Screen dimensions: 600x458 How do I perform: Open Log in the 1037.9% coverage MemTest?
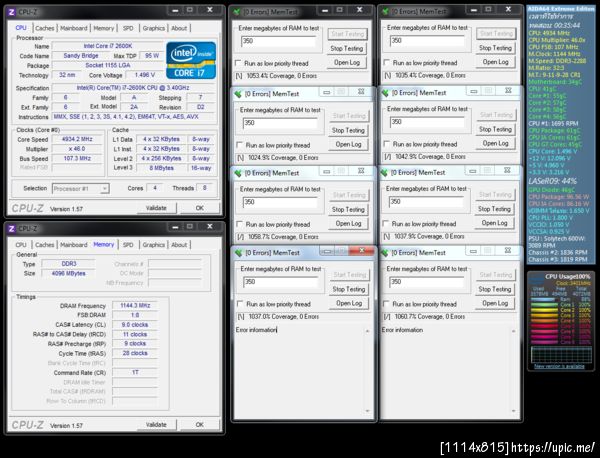click(x=494, y=223)
